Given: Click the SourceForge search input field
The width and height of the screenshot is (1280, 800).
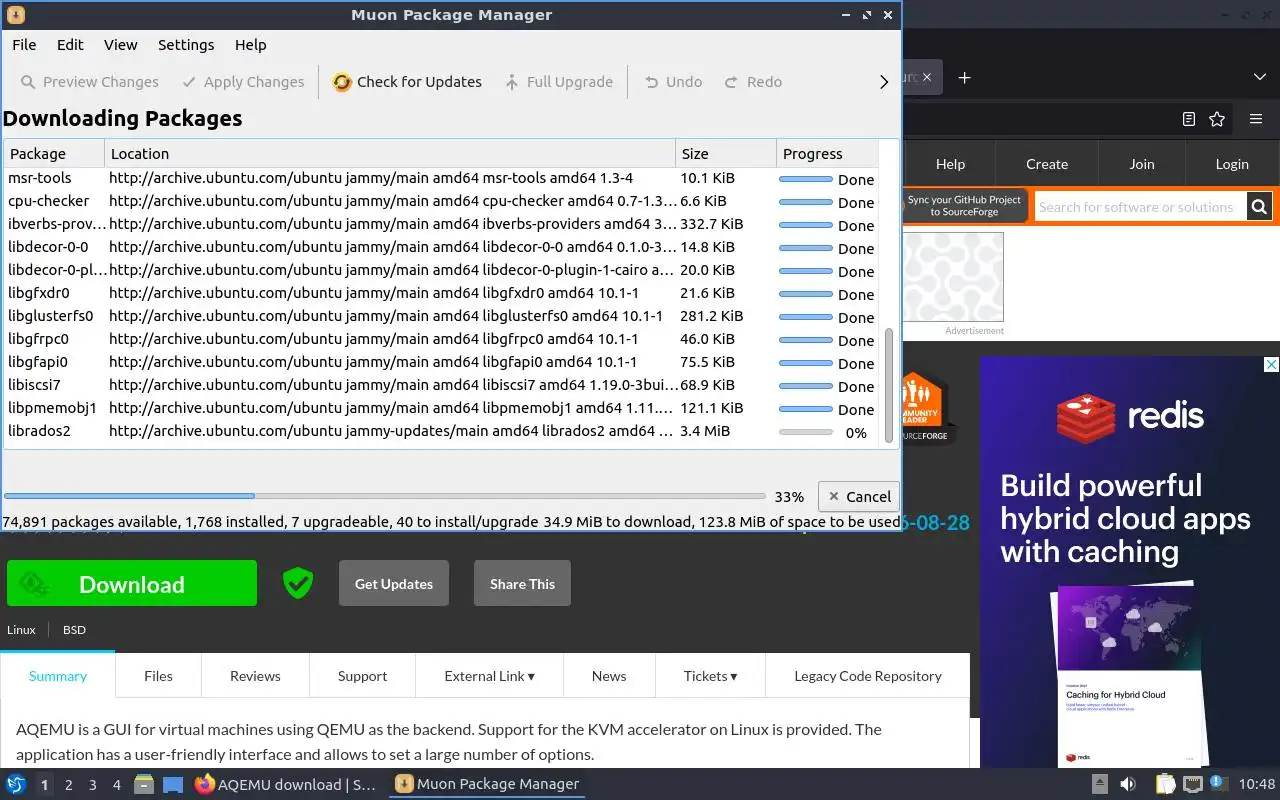Looking at the screenshot, I should click(1140, 207).
